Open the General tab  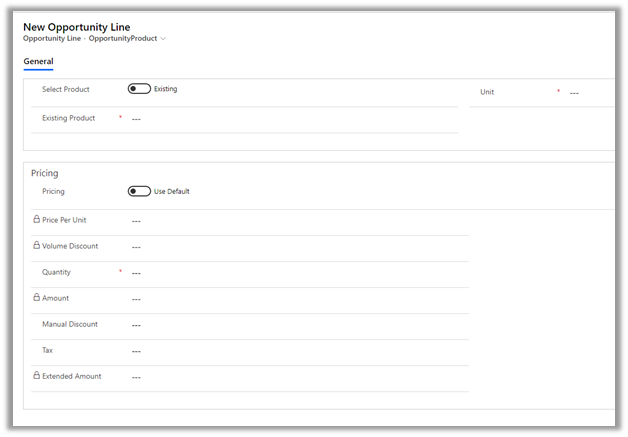[38, 61]
